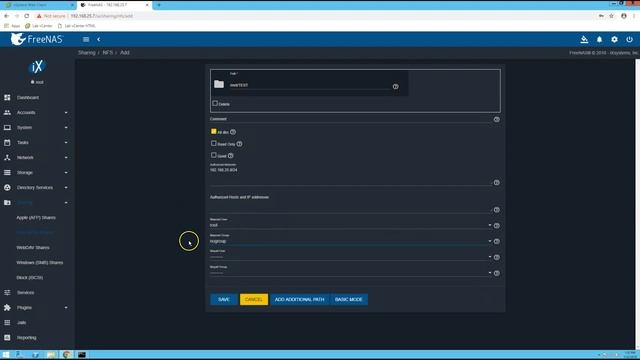The image size is (640, 360).
Task: Expand the Accounts sidebar menu
Action: (37, 112)
